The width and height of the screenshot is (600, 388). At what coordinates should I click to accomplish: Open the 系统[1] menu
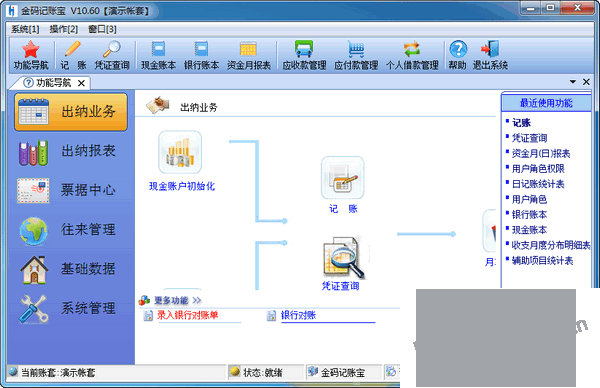[25, 29]
